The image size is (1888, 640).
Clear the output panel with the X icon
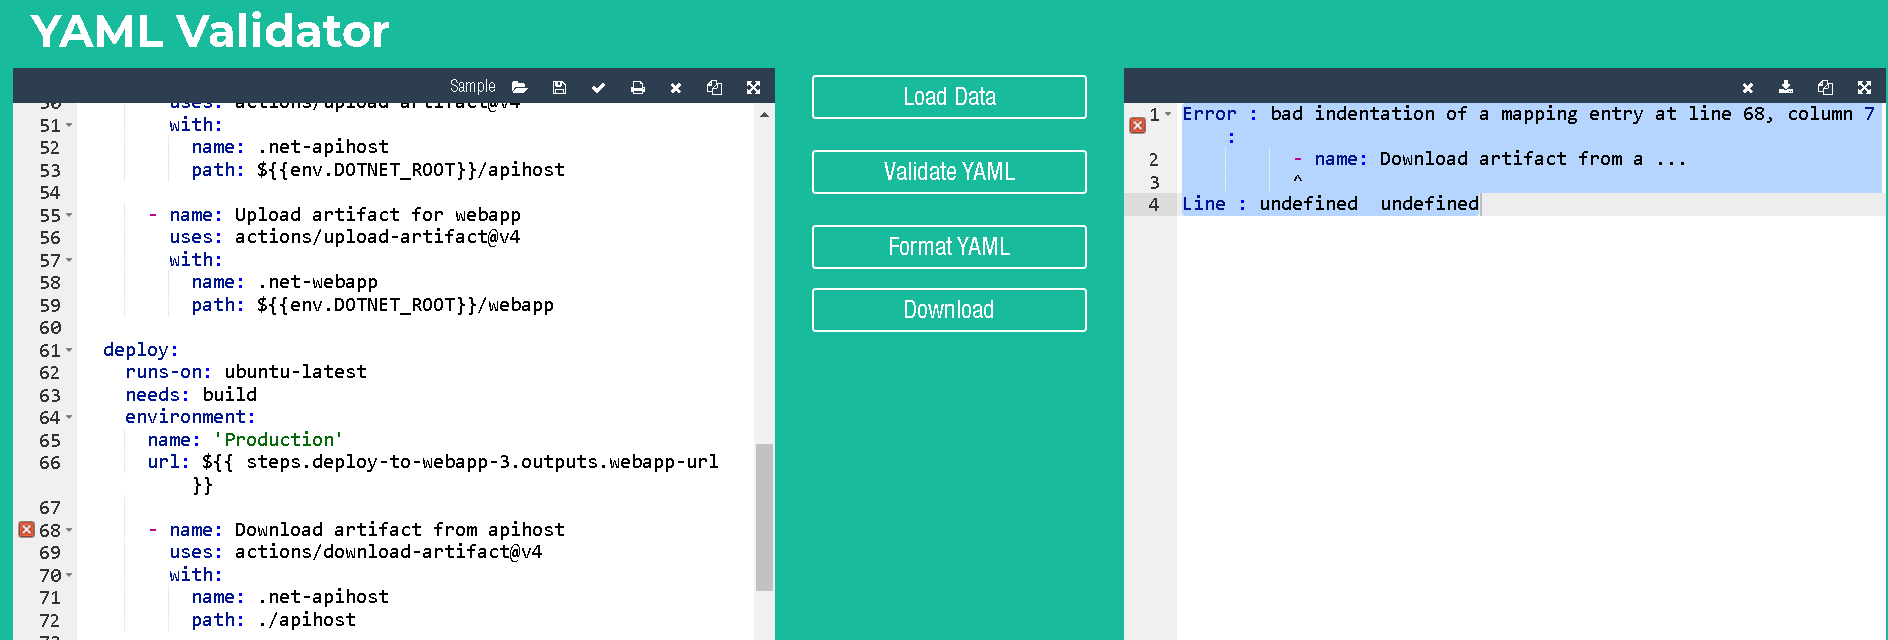(1747, 87)
